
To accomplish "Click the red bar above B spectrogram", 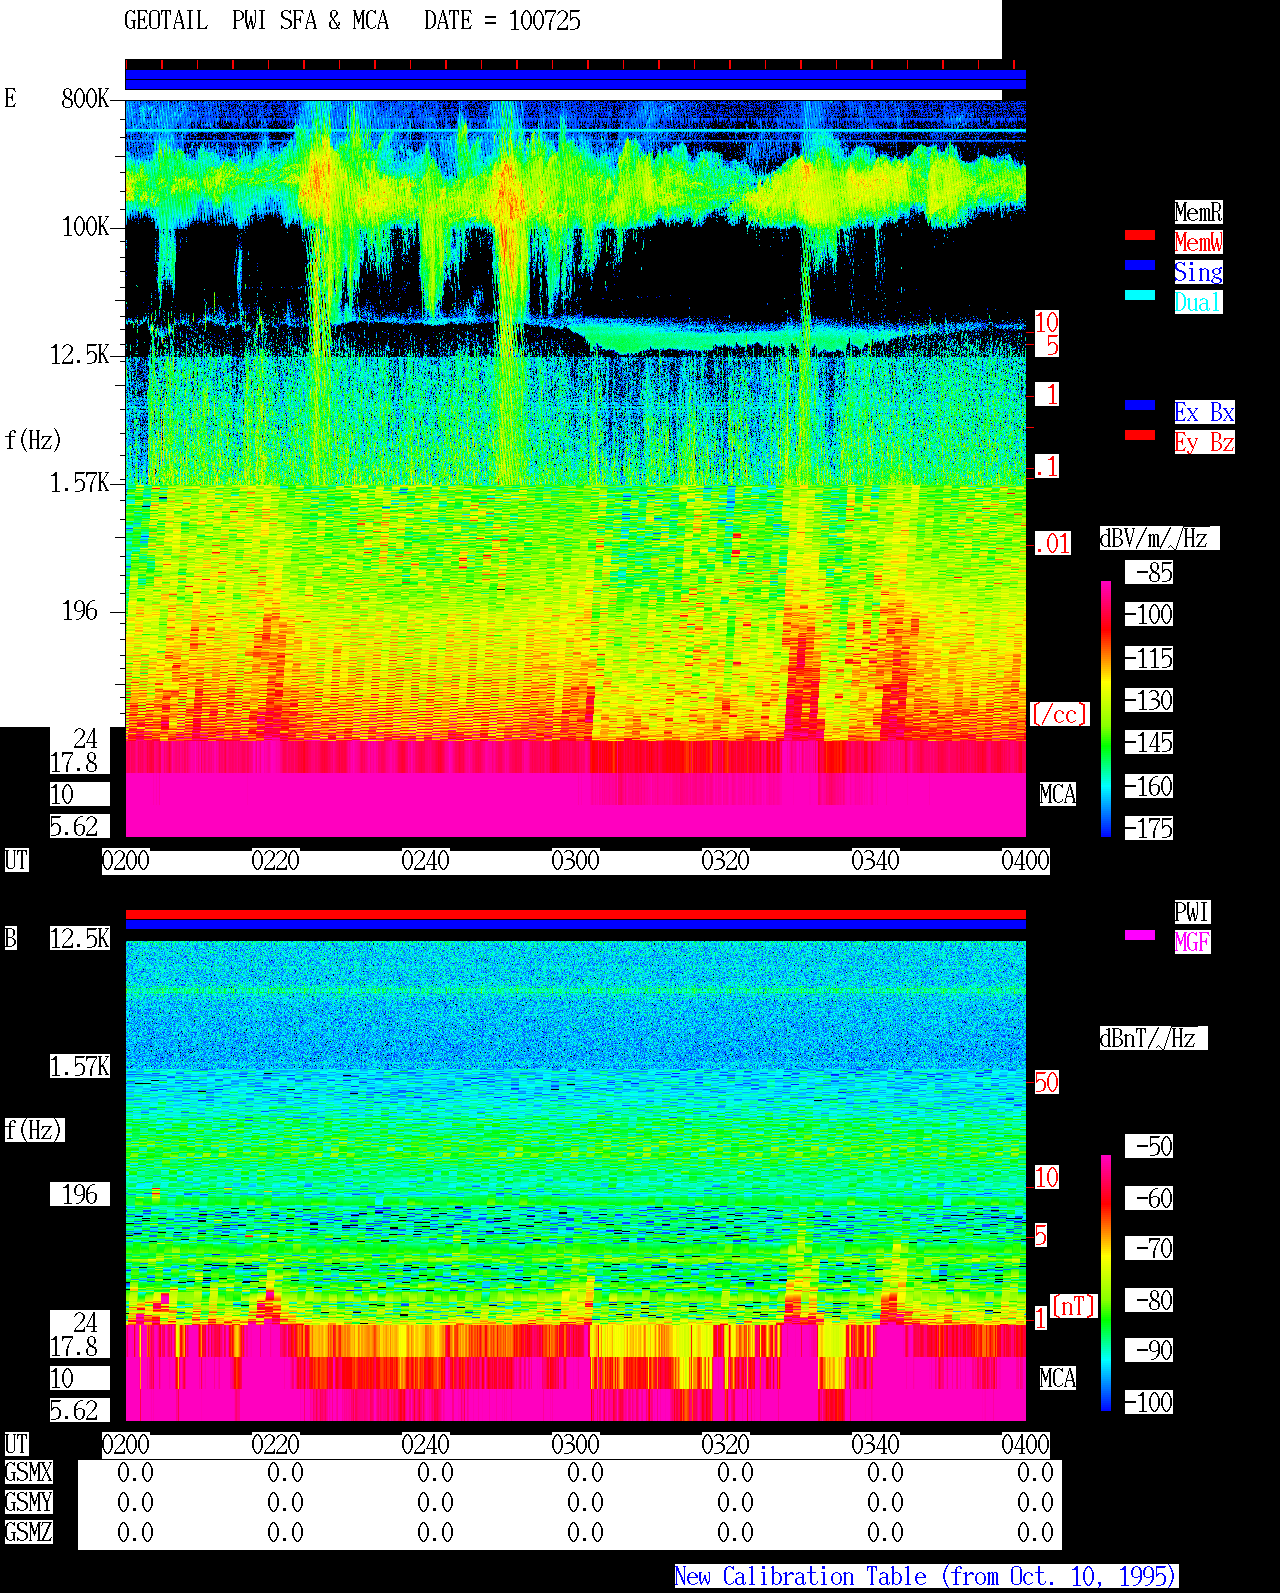I will click(x=575, y=915).
